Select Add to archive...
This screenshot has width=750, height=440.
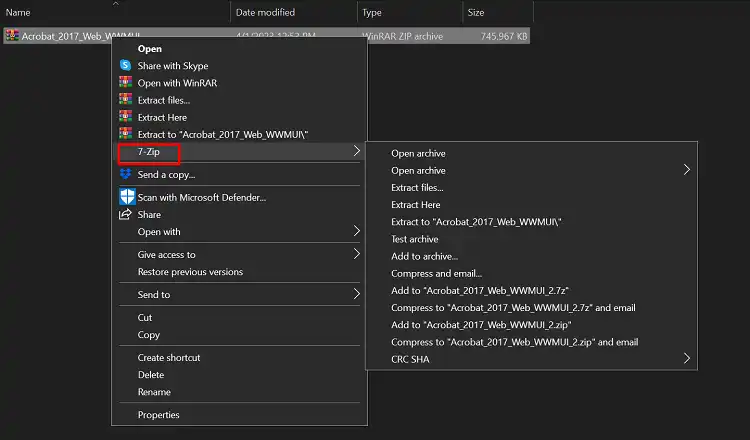(424, 257)
